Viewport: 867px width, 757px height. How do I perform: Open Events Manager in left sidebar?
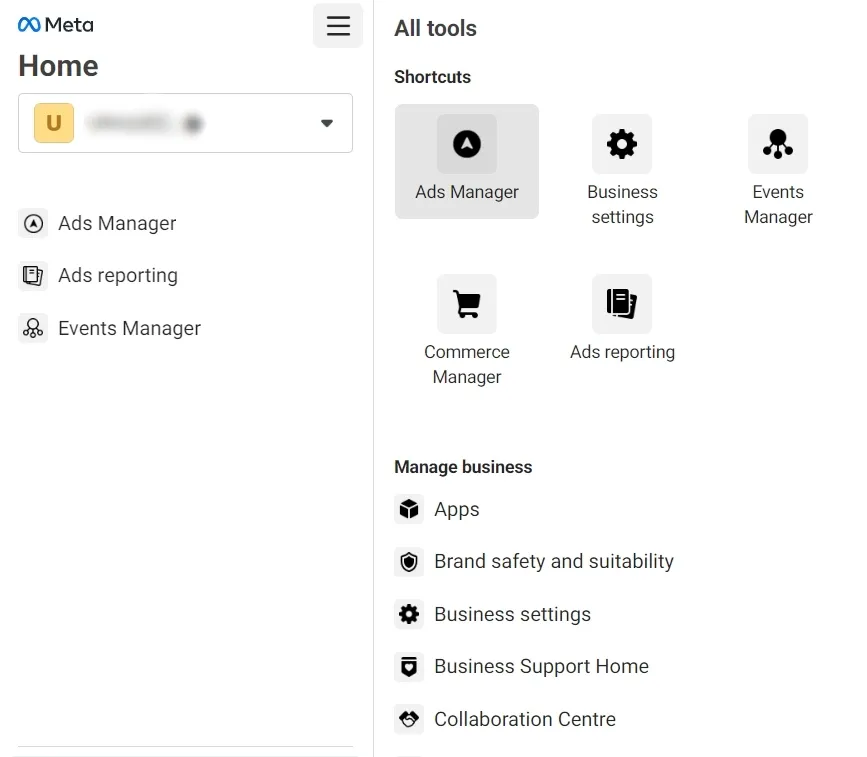click(129, 328)
